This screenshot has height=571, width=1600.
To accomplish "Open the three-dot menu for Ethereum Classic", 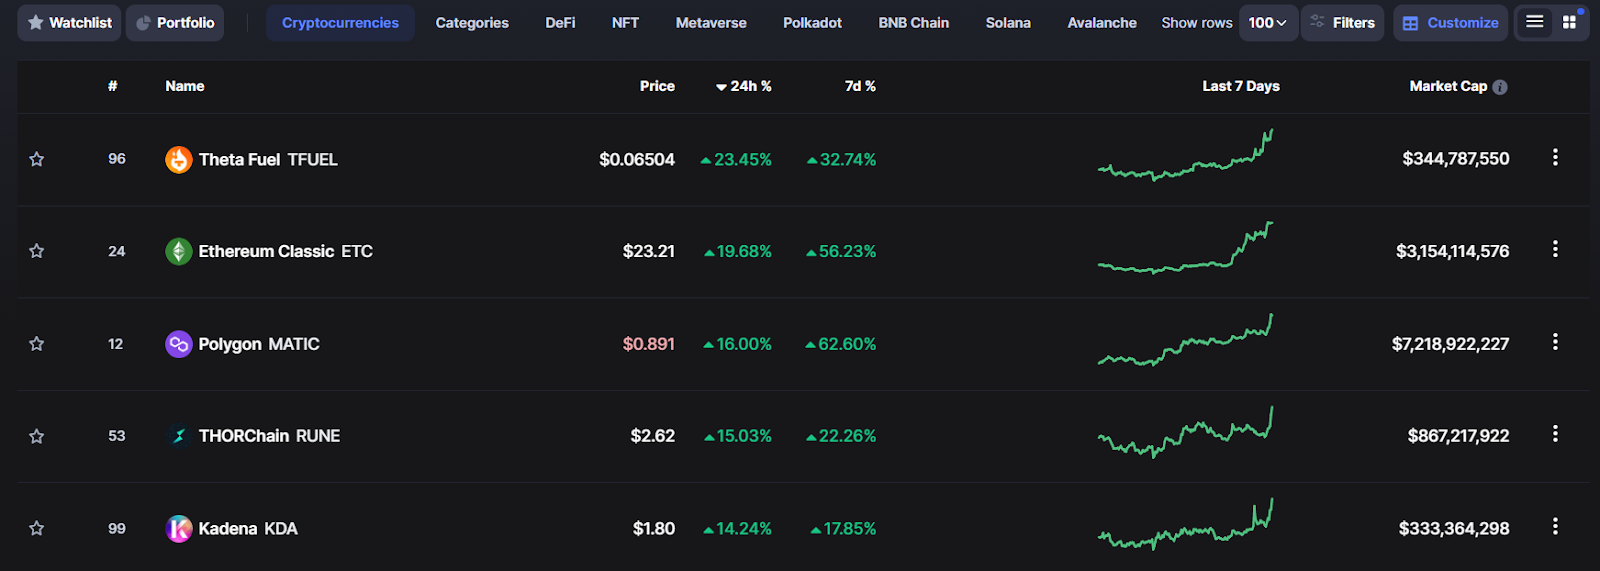I will (x=1555, y=249).
